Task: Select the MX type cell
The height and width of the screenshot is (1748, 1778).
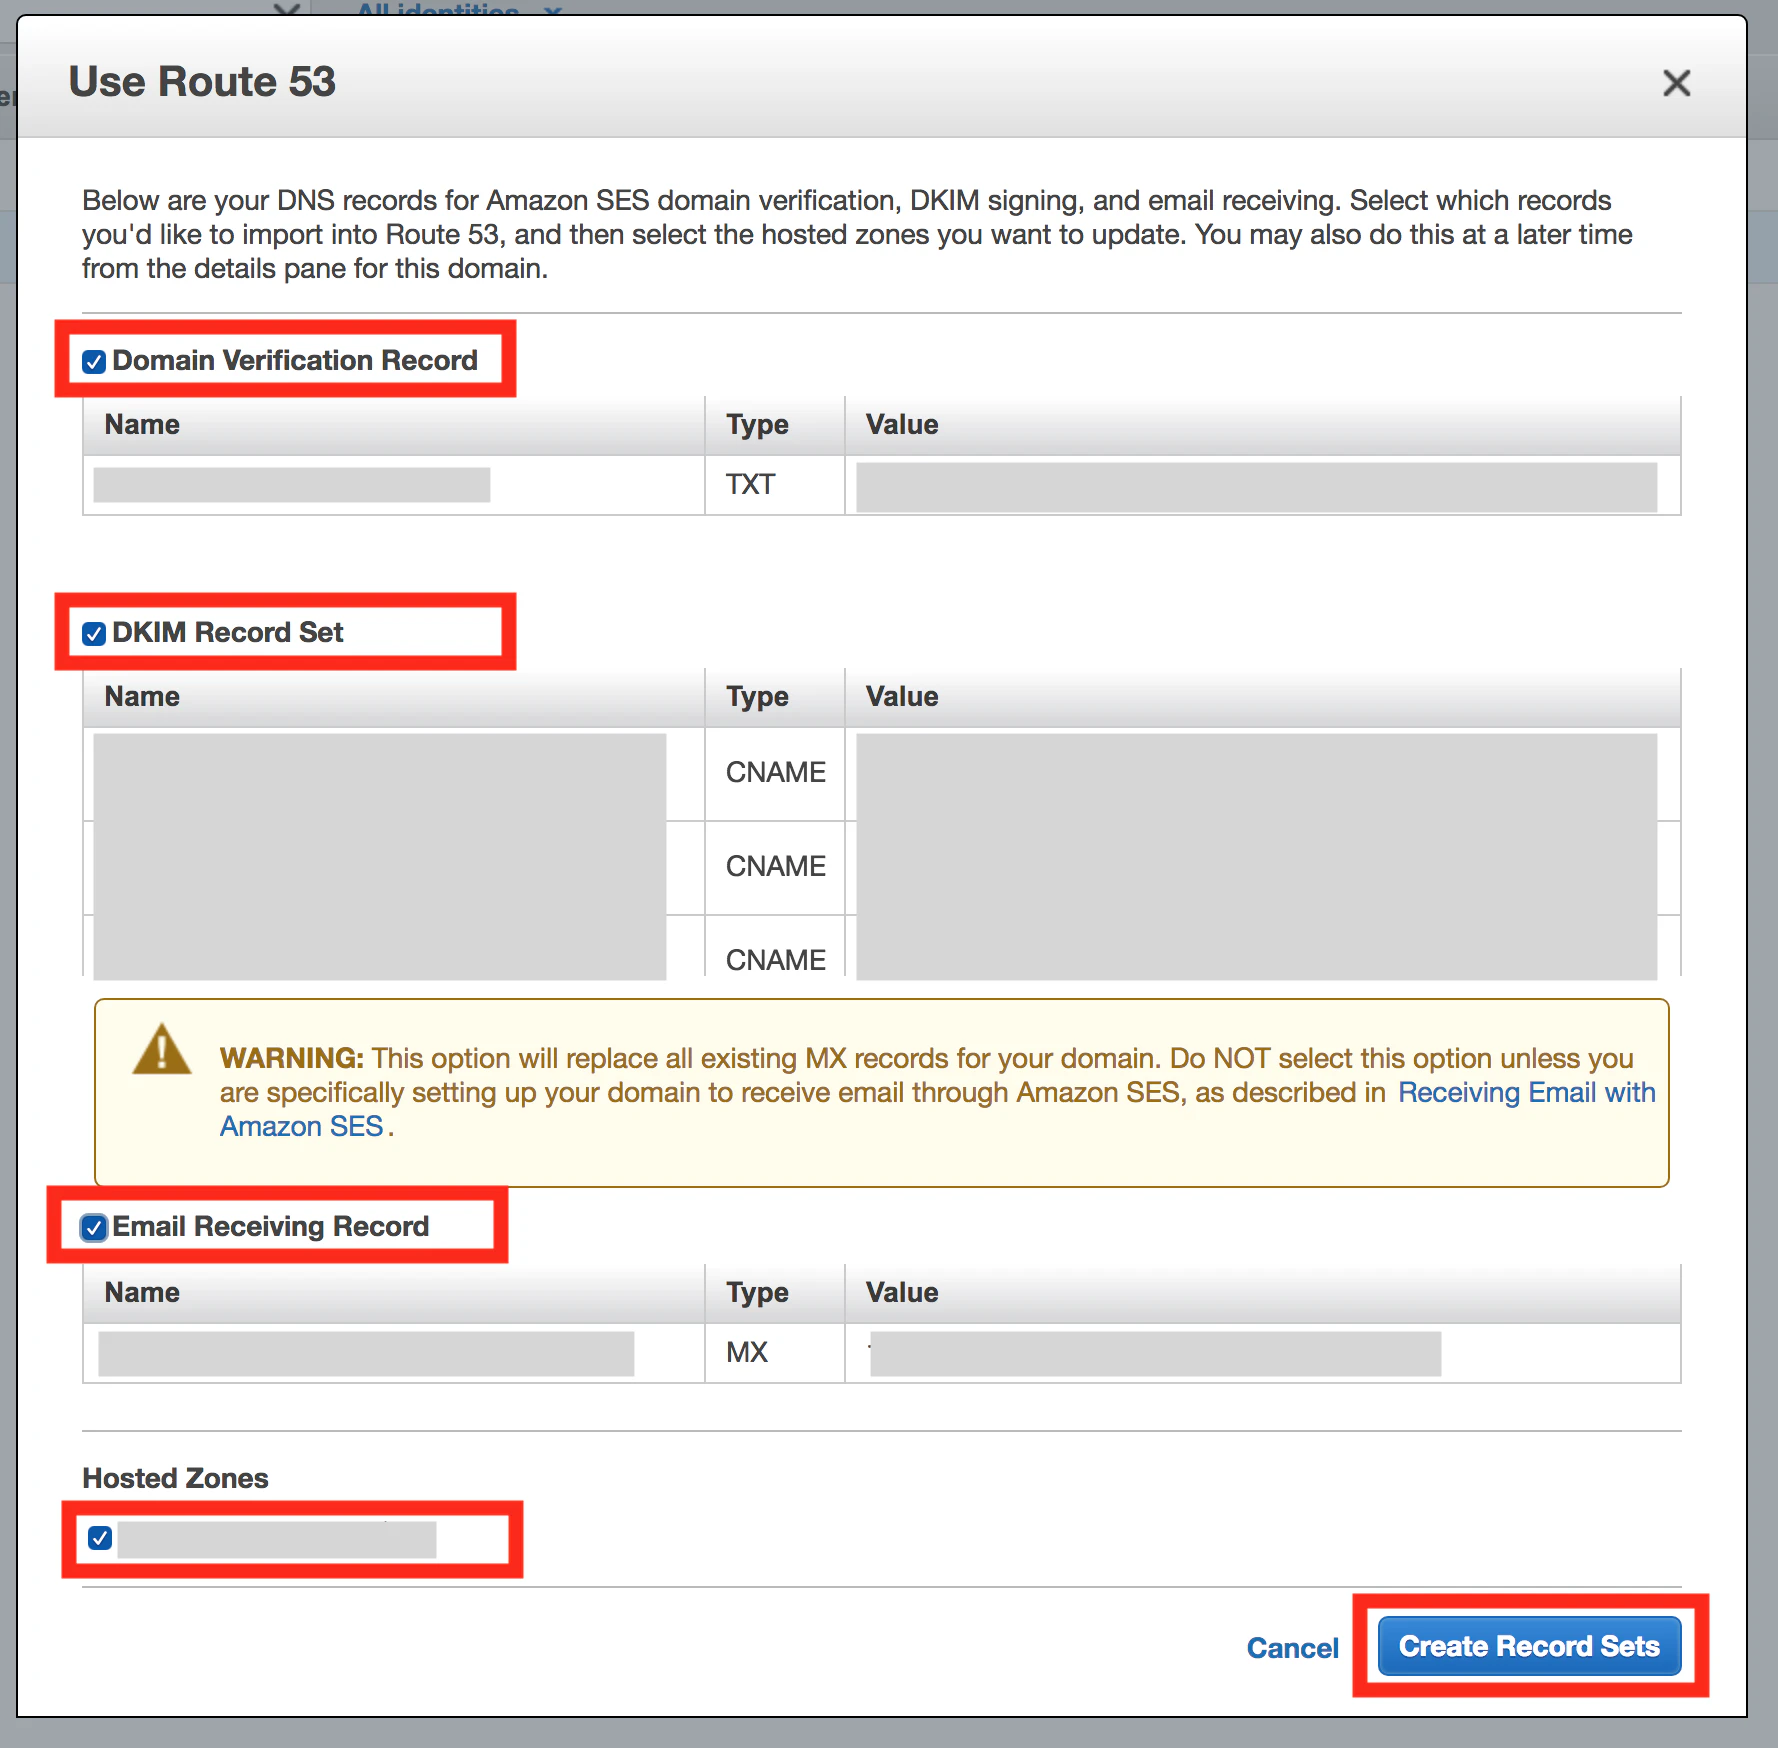Action: coord(775,1353)
